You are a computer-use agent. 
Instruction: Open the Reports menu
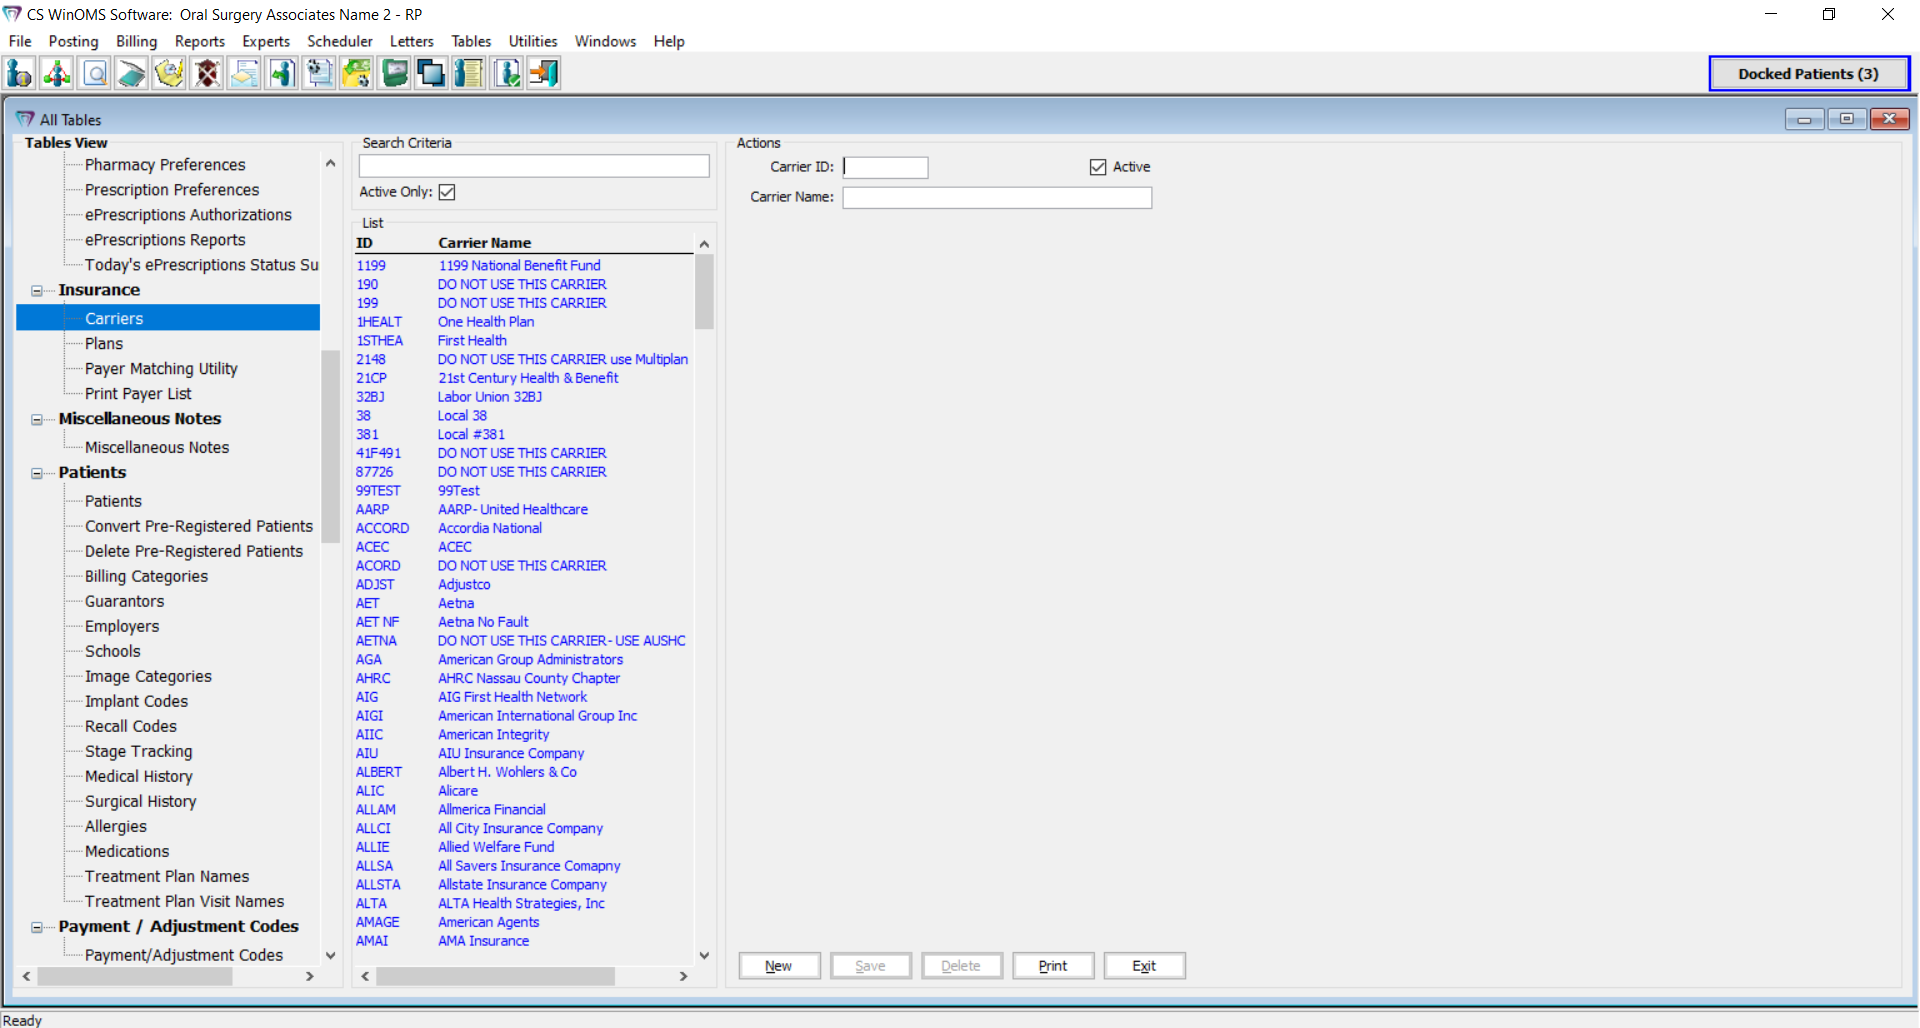200,41
